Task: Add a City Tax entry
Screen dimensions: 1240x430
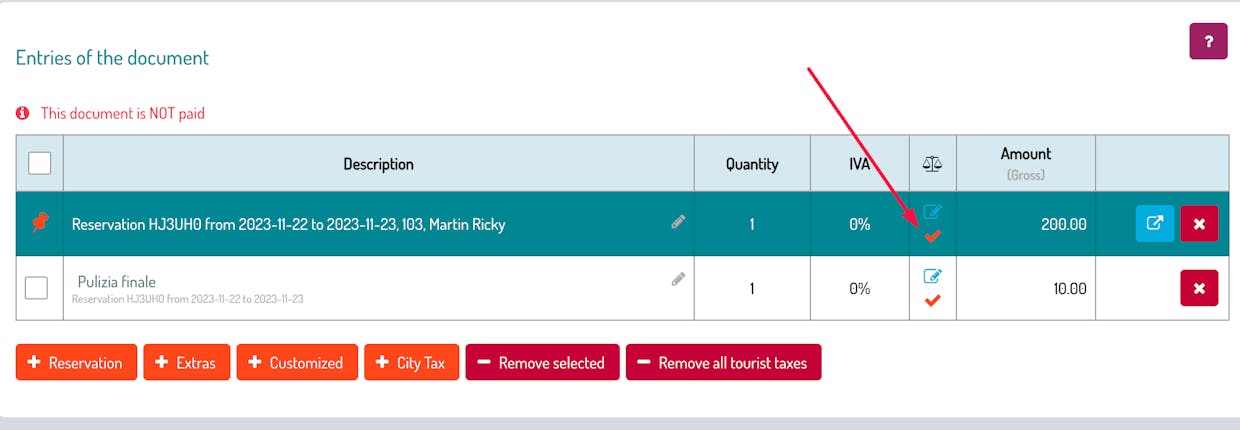Action: (x=412, y=363)
